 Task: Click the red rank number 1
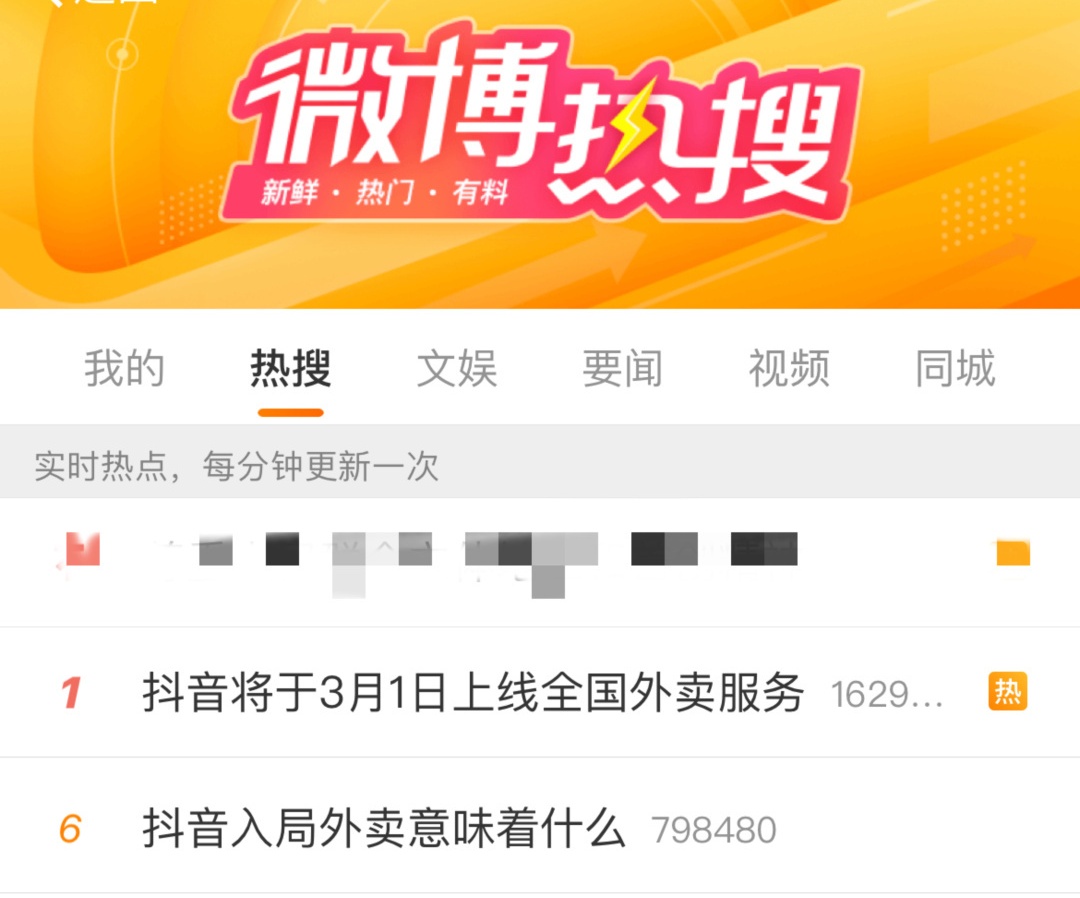pyautogui.click(x=71, y=693)
